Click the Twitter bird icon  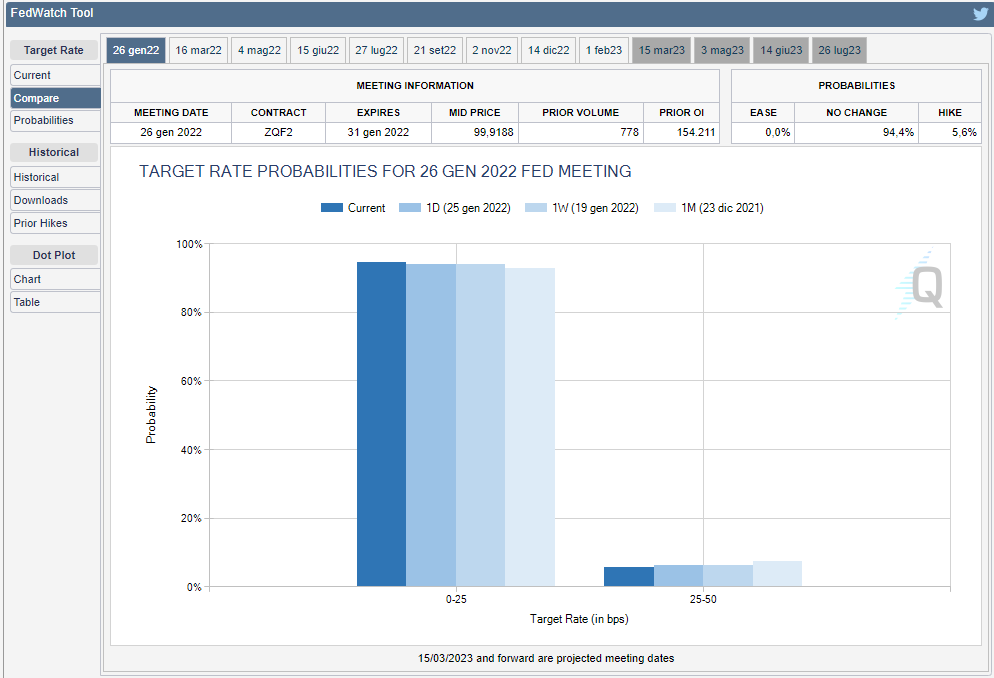coord(980,13)
